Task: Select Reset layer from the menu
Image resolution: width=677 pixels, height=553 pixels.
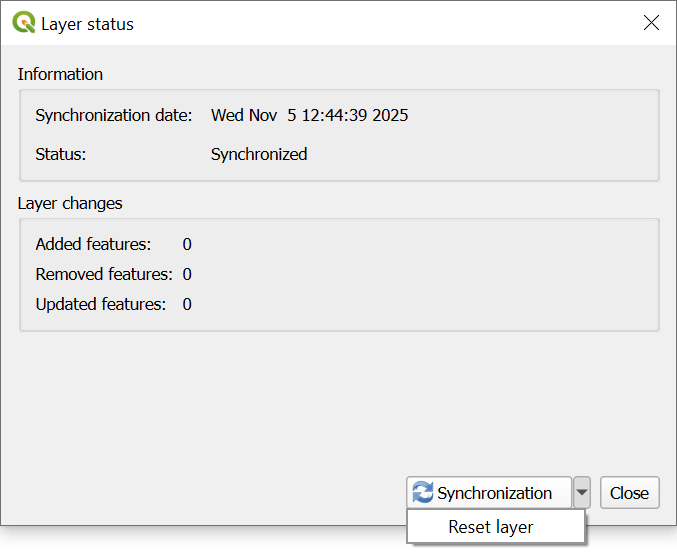Action: [491, 527]
